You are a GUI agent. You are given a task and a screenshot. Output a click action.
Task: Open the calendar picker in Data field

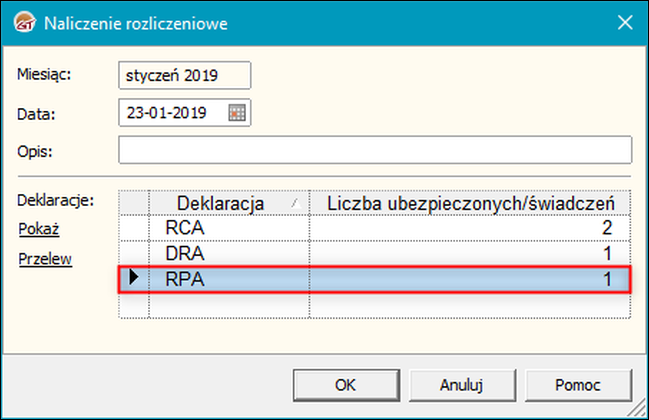pyautogui.click(x=237, y=113)
